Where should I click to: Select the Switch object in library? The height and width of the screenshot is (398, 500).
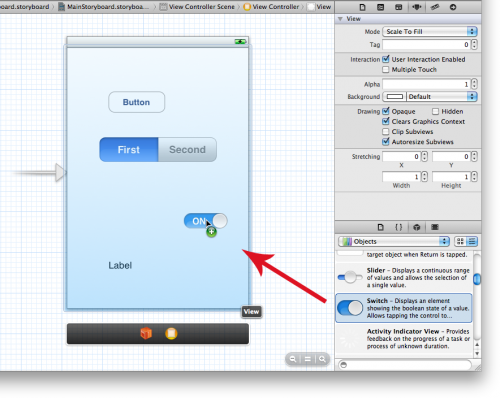(x=404, y=308)
